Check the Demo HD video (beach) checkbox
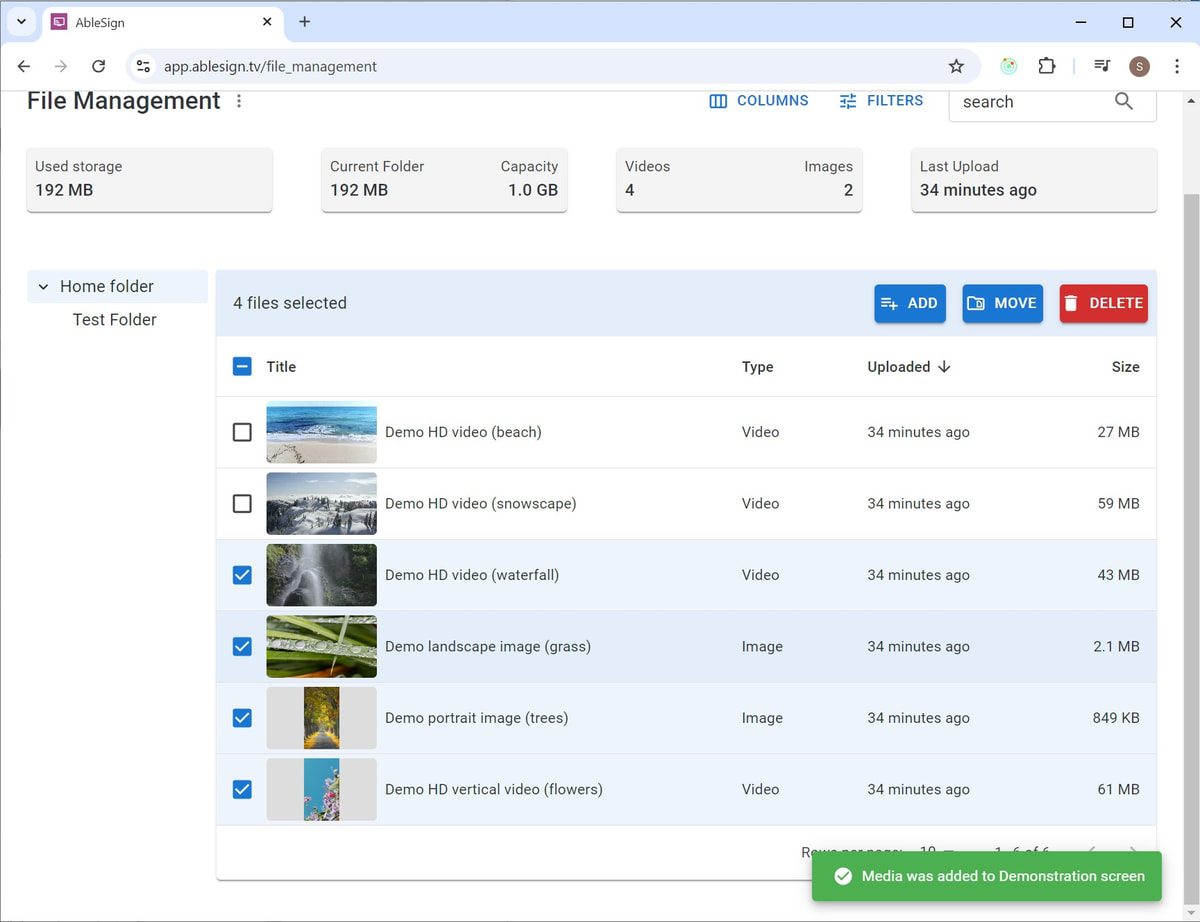The height and width of the screenshot is (922, 1200). coord(241,432)
